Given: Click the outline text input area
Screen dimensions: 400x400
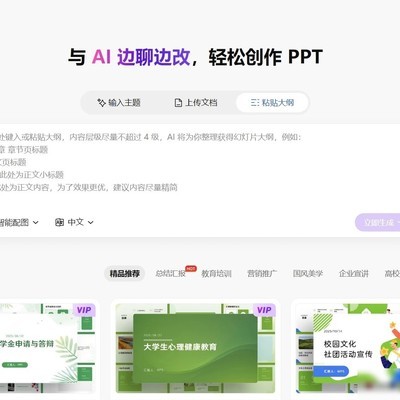Looking at the screenshot, I should click(x=200, y=163).
